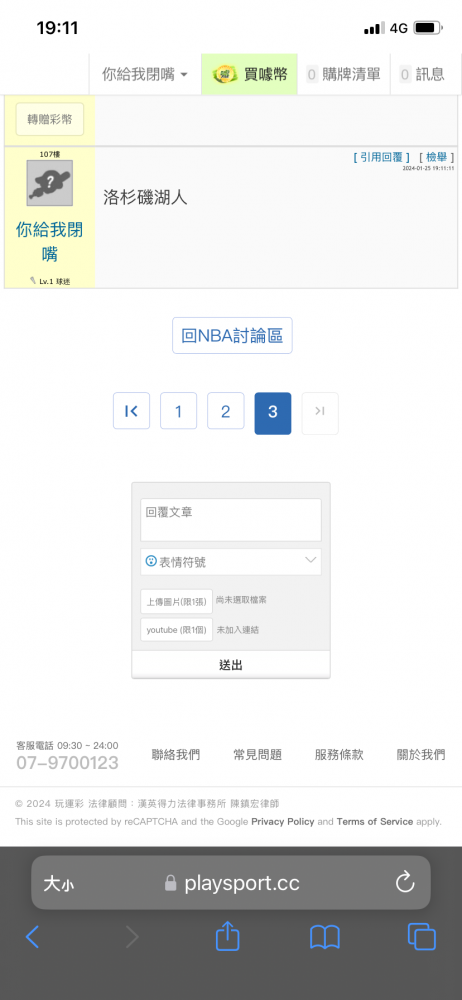Image resolution: width=462 pixels, height=1000 pixels.
Task: Click 上傳圖片 upload button
Action: click(x=177, y=601)
